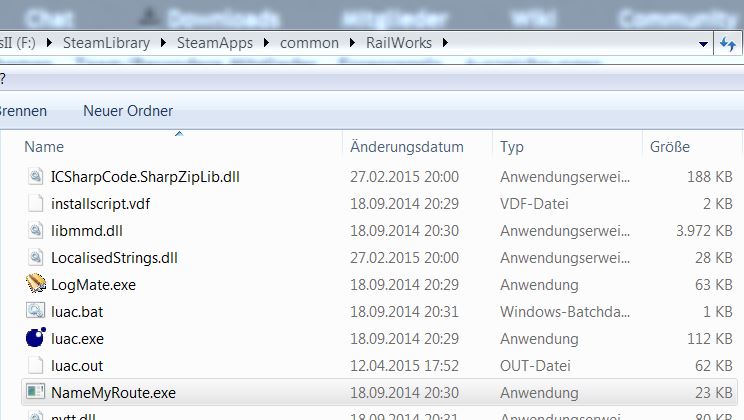This screenshot has height=420, width=744.
Task: Sort files by the Name column header
Action: [x=44, y=147]
